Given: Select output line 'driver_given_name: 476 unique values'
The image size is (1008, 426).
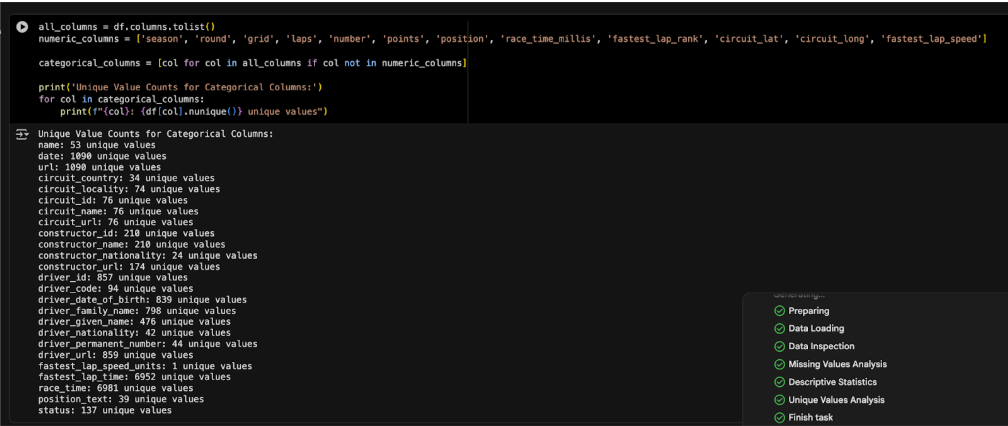Looking at the screenshot, I should point(134,322).
